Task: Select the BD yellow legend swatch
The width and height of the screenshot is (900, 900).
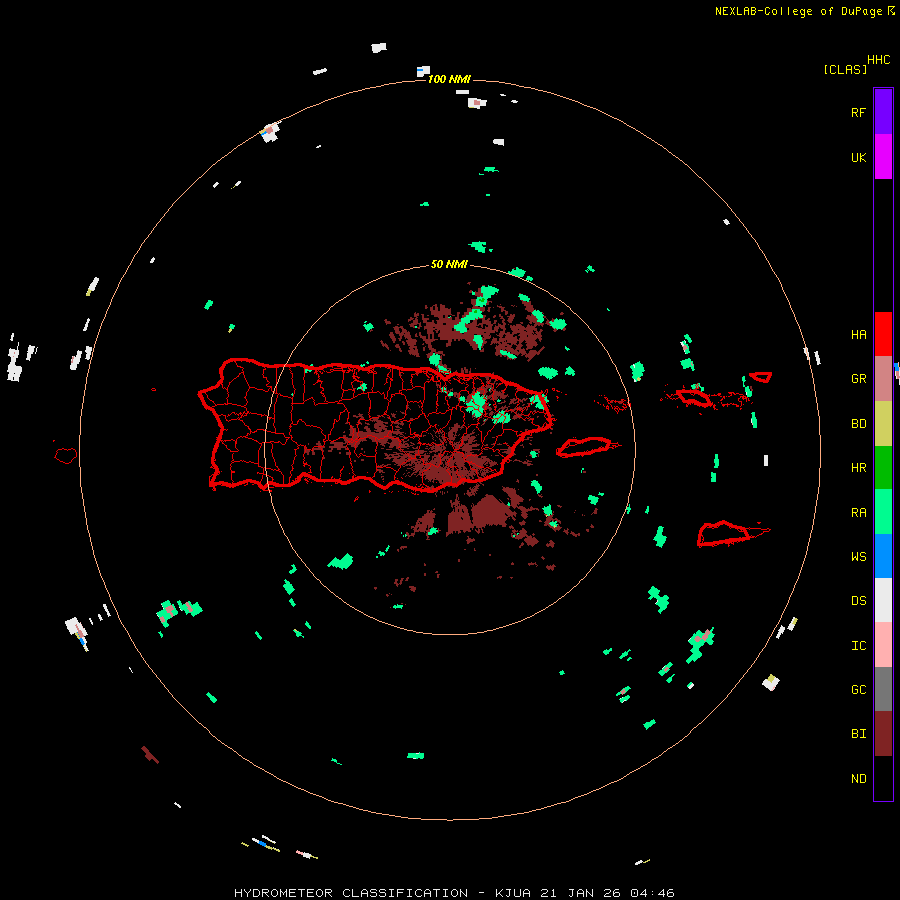Action: click(x=883, y=424)
